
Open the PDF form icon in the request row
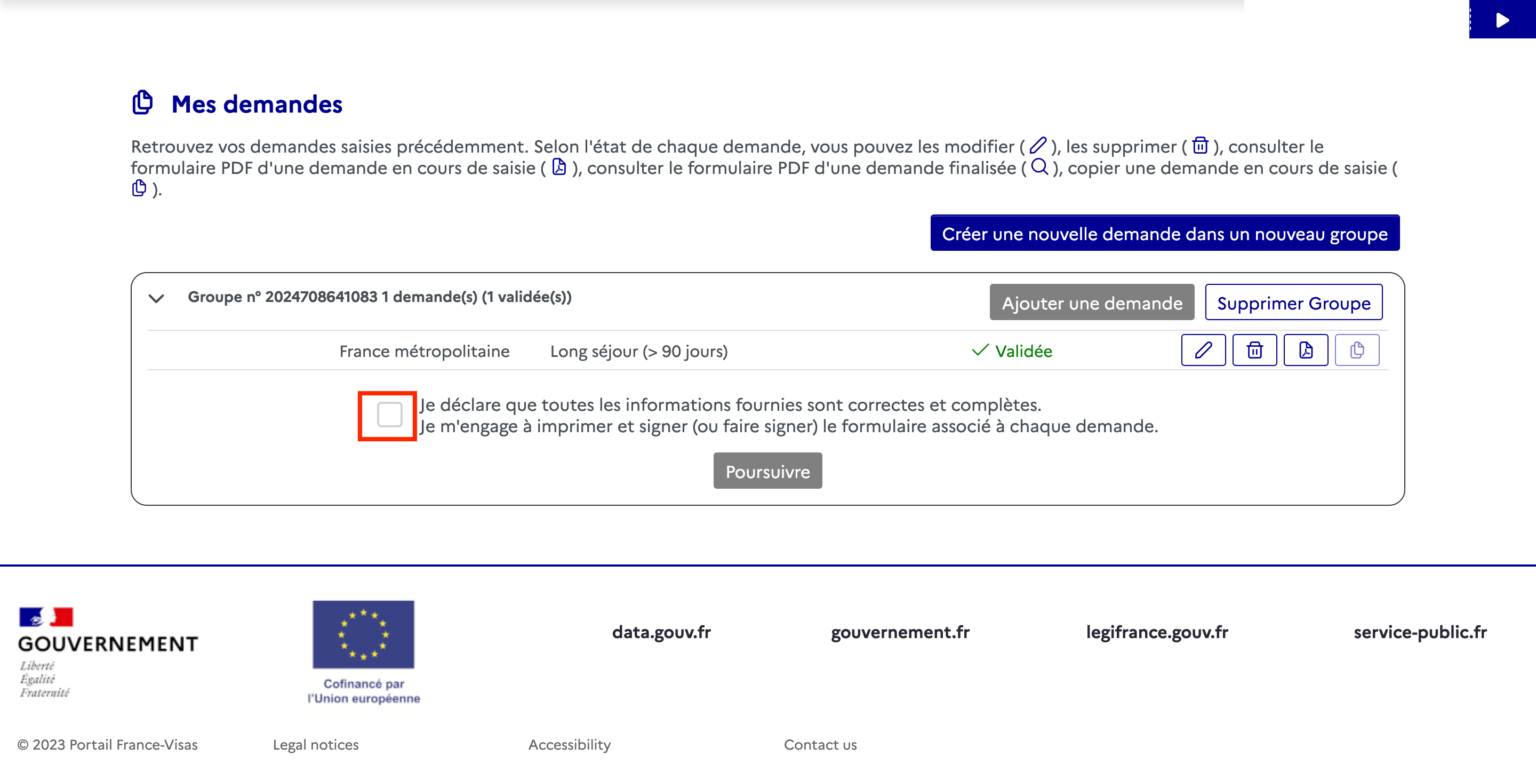pyautogui.click(x=1305, y=350)
